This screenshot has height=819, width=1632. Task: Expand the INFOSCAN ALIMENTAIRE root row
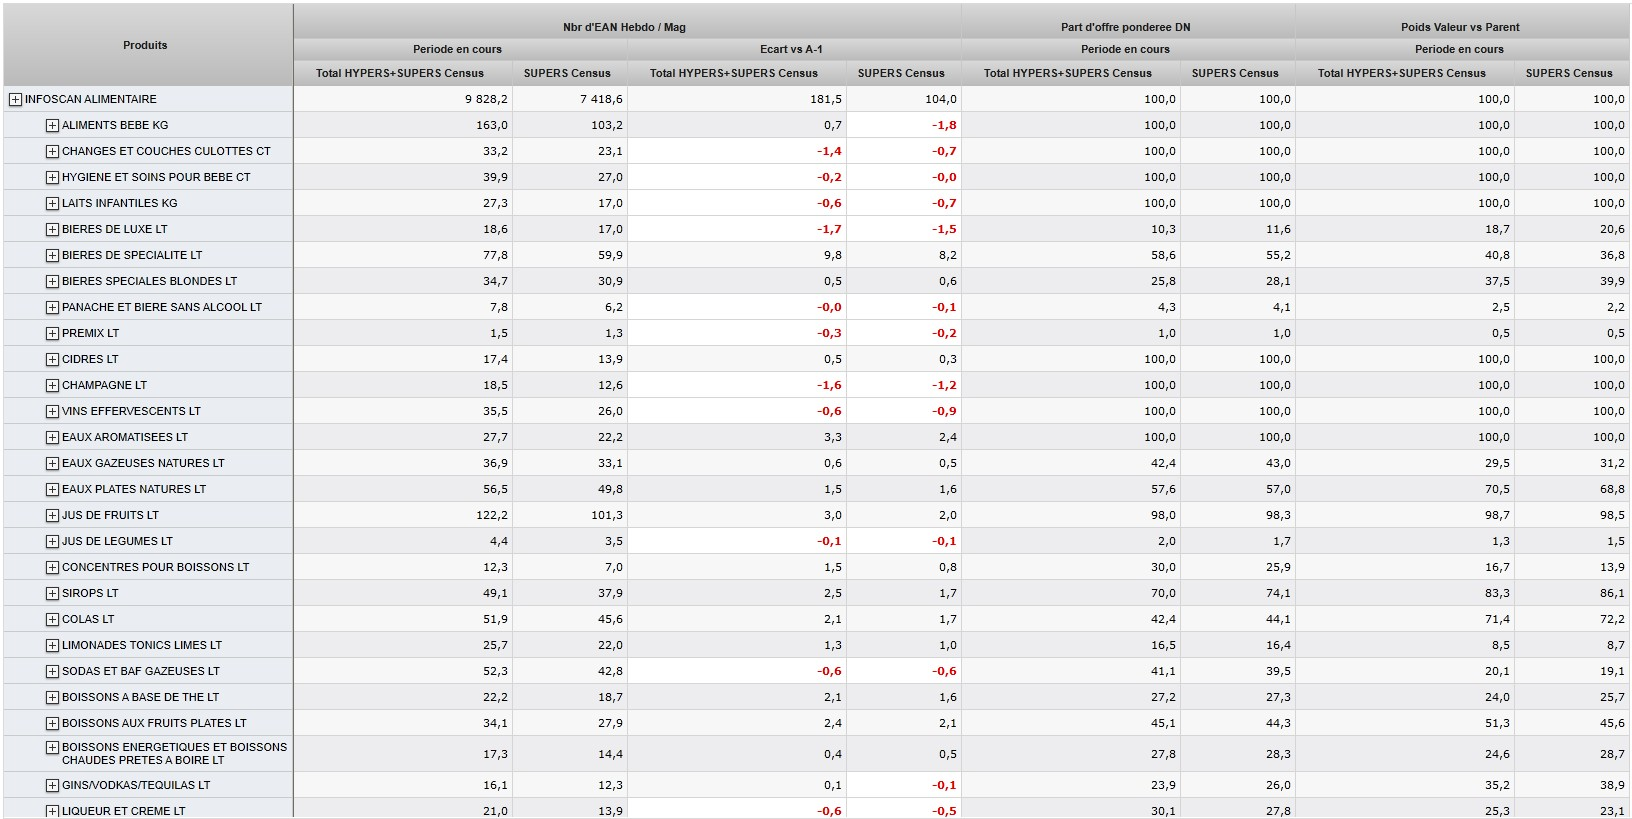point(15,99)
